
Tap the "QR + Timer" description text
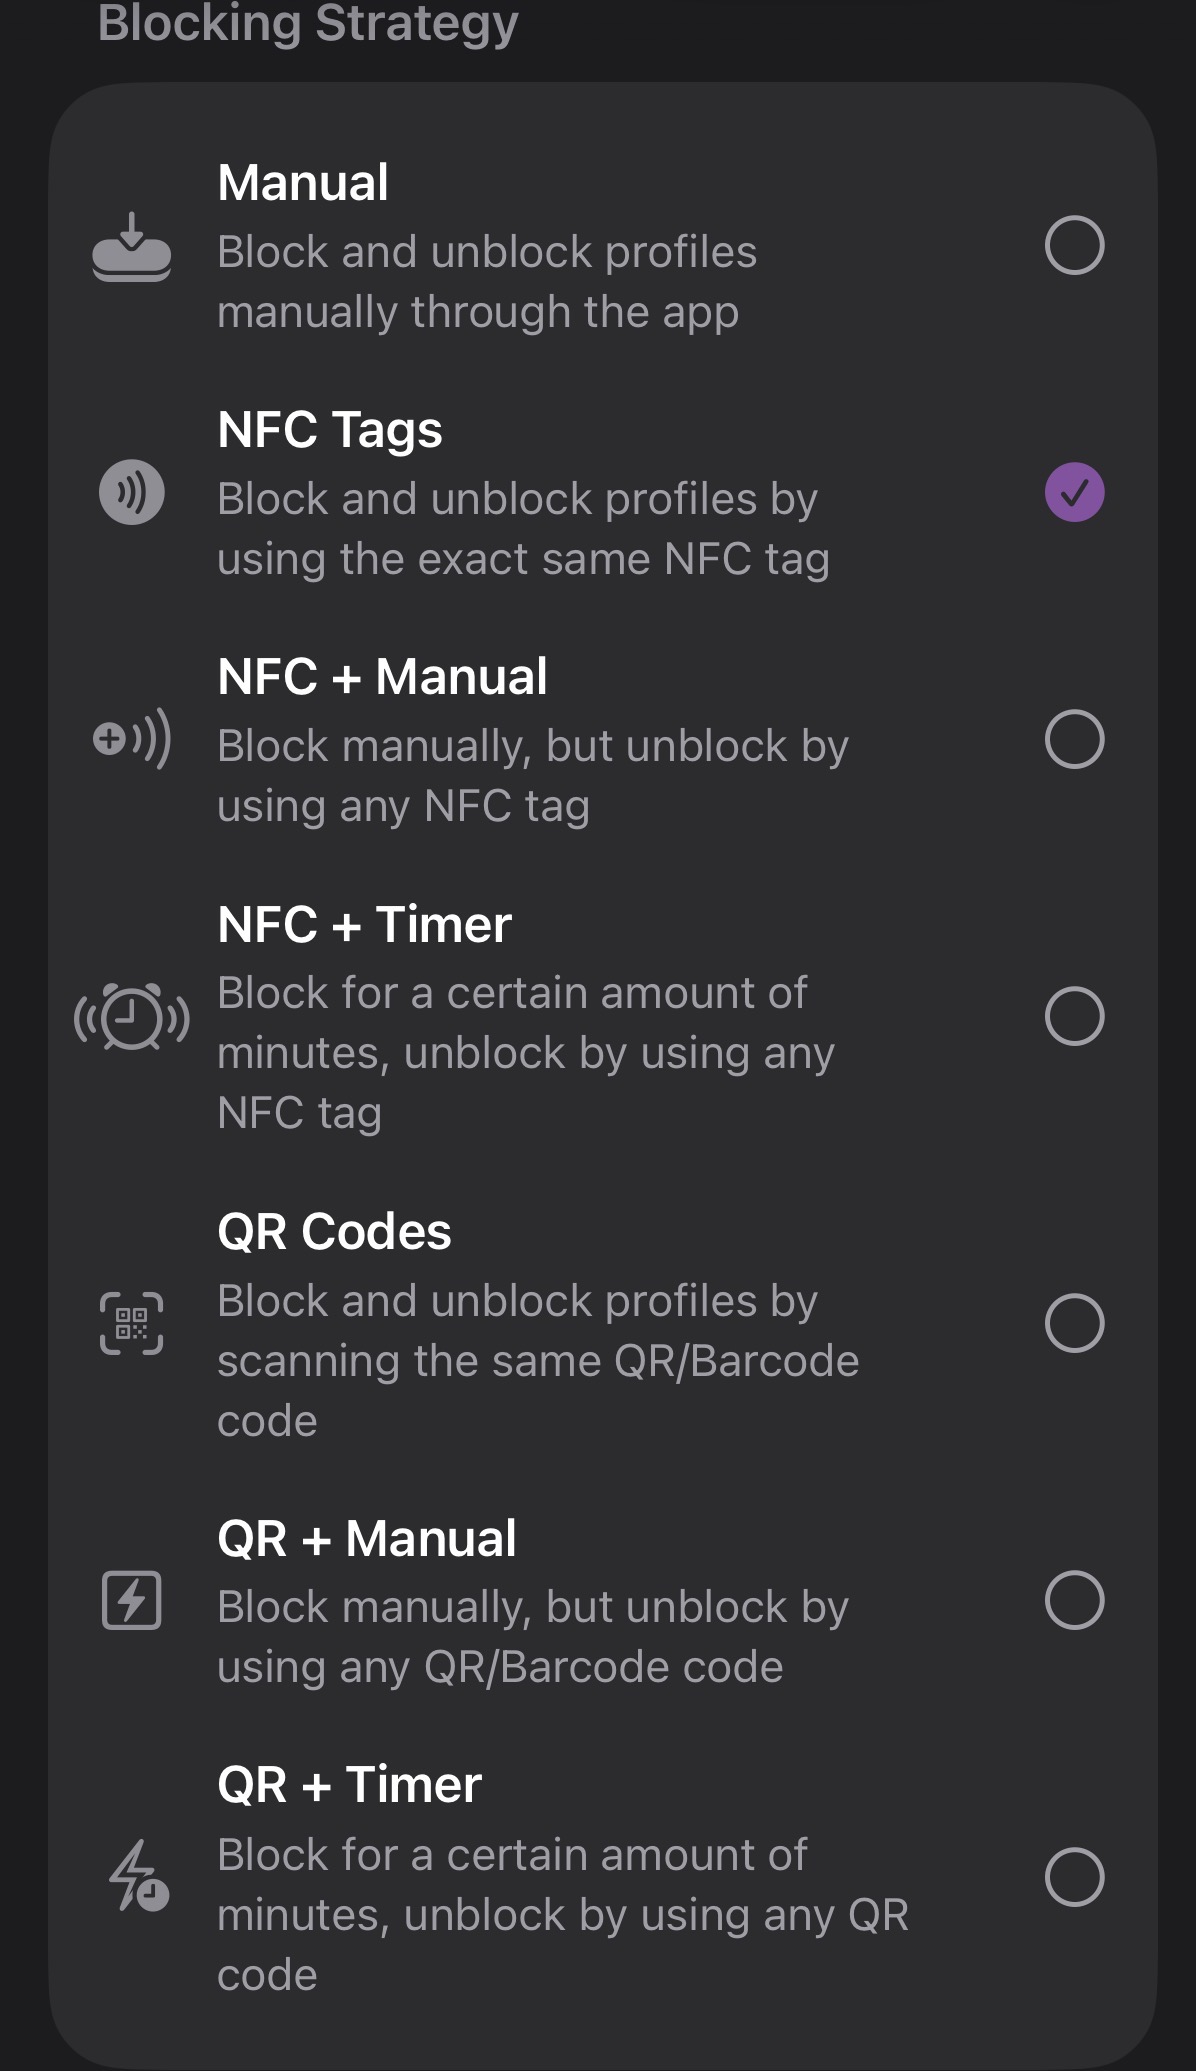click(562, 1915)
